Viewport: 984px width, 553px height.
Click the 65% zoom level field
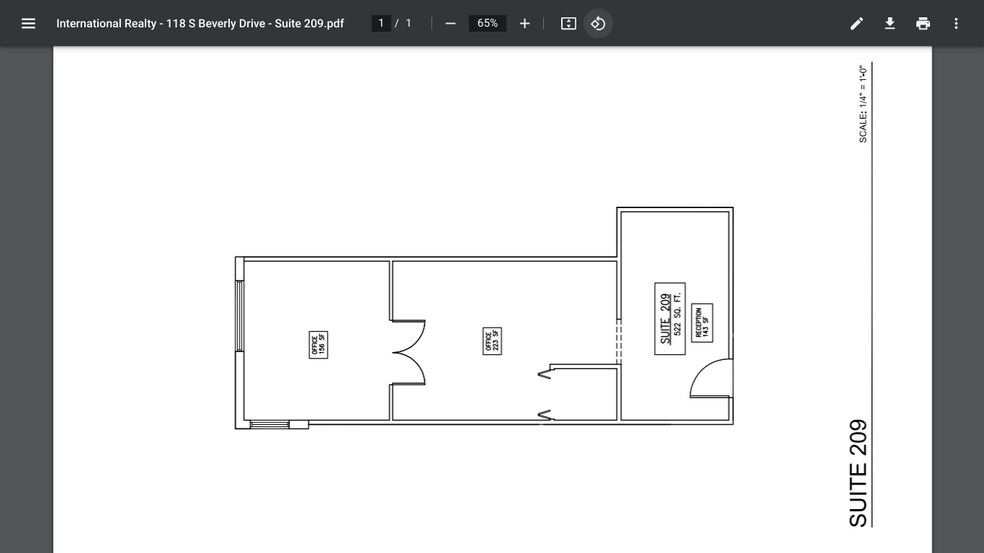pyautogui.click(x=487, y=23)
